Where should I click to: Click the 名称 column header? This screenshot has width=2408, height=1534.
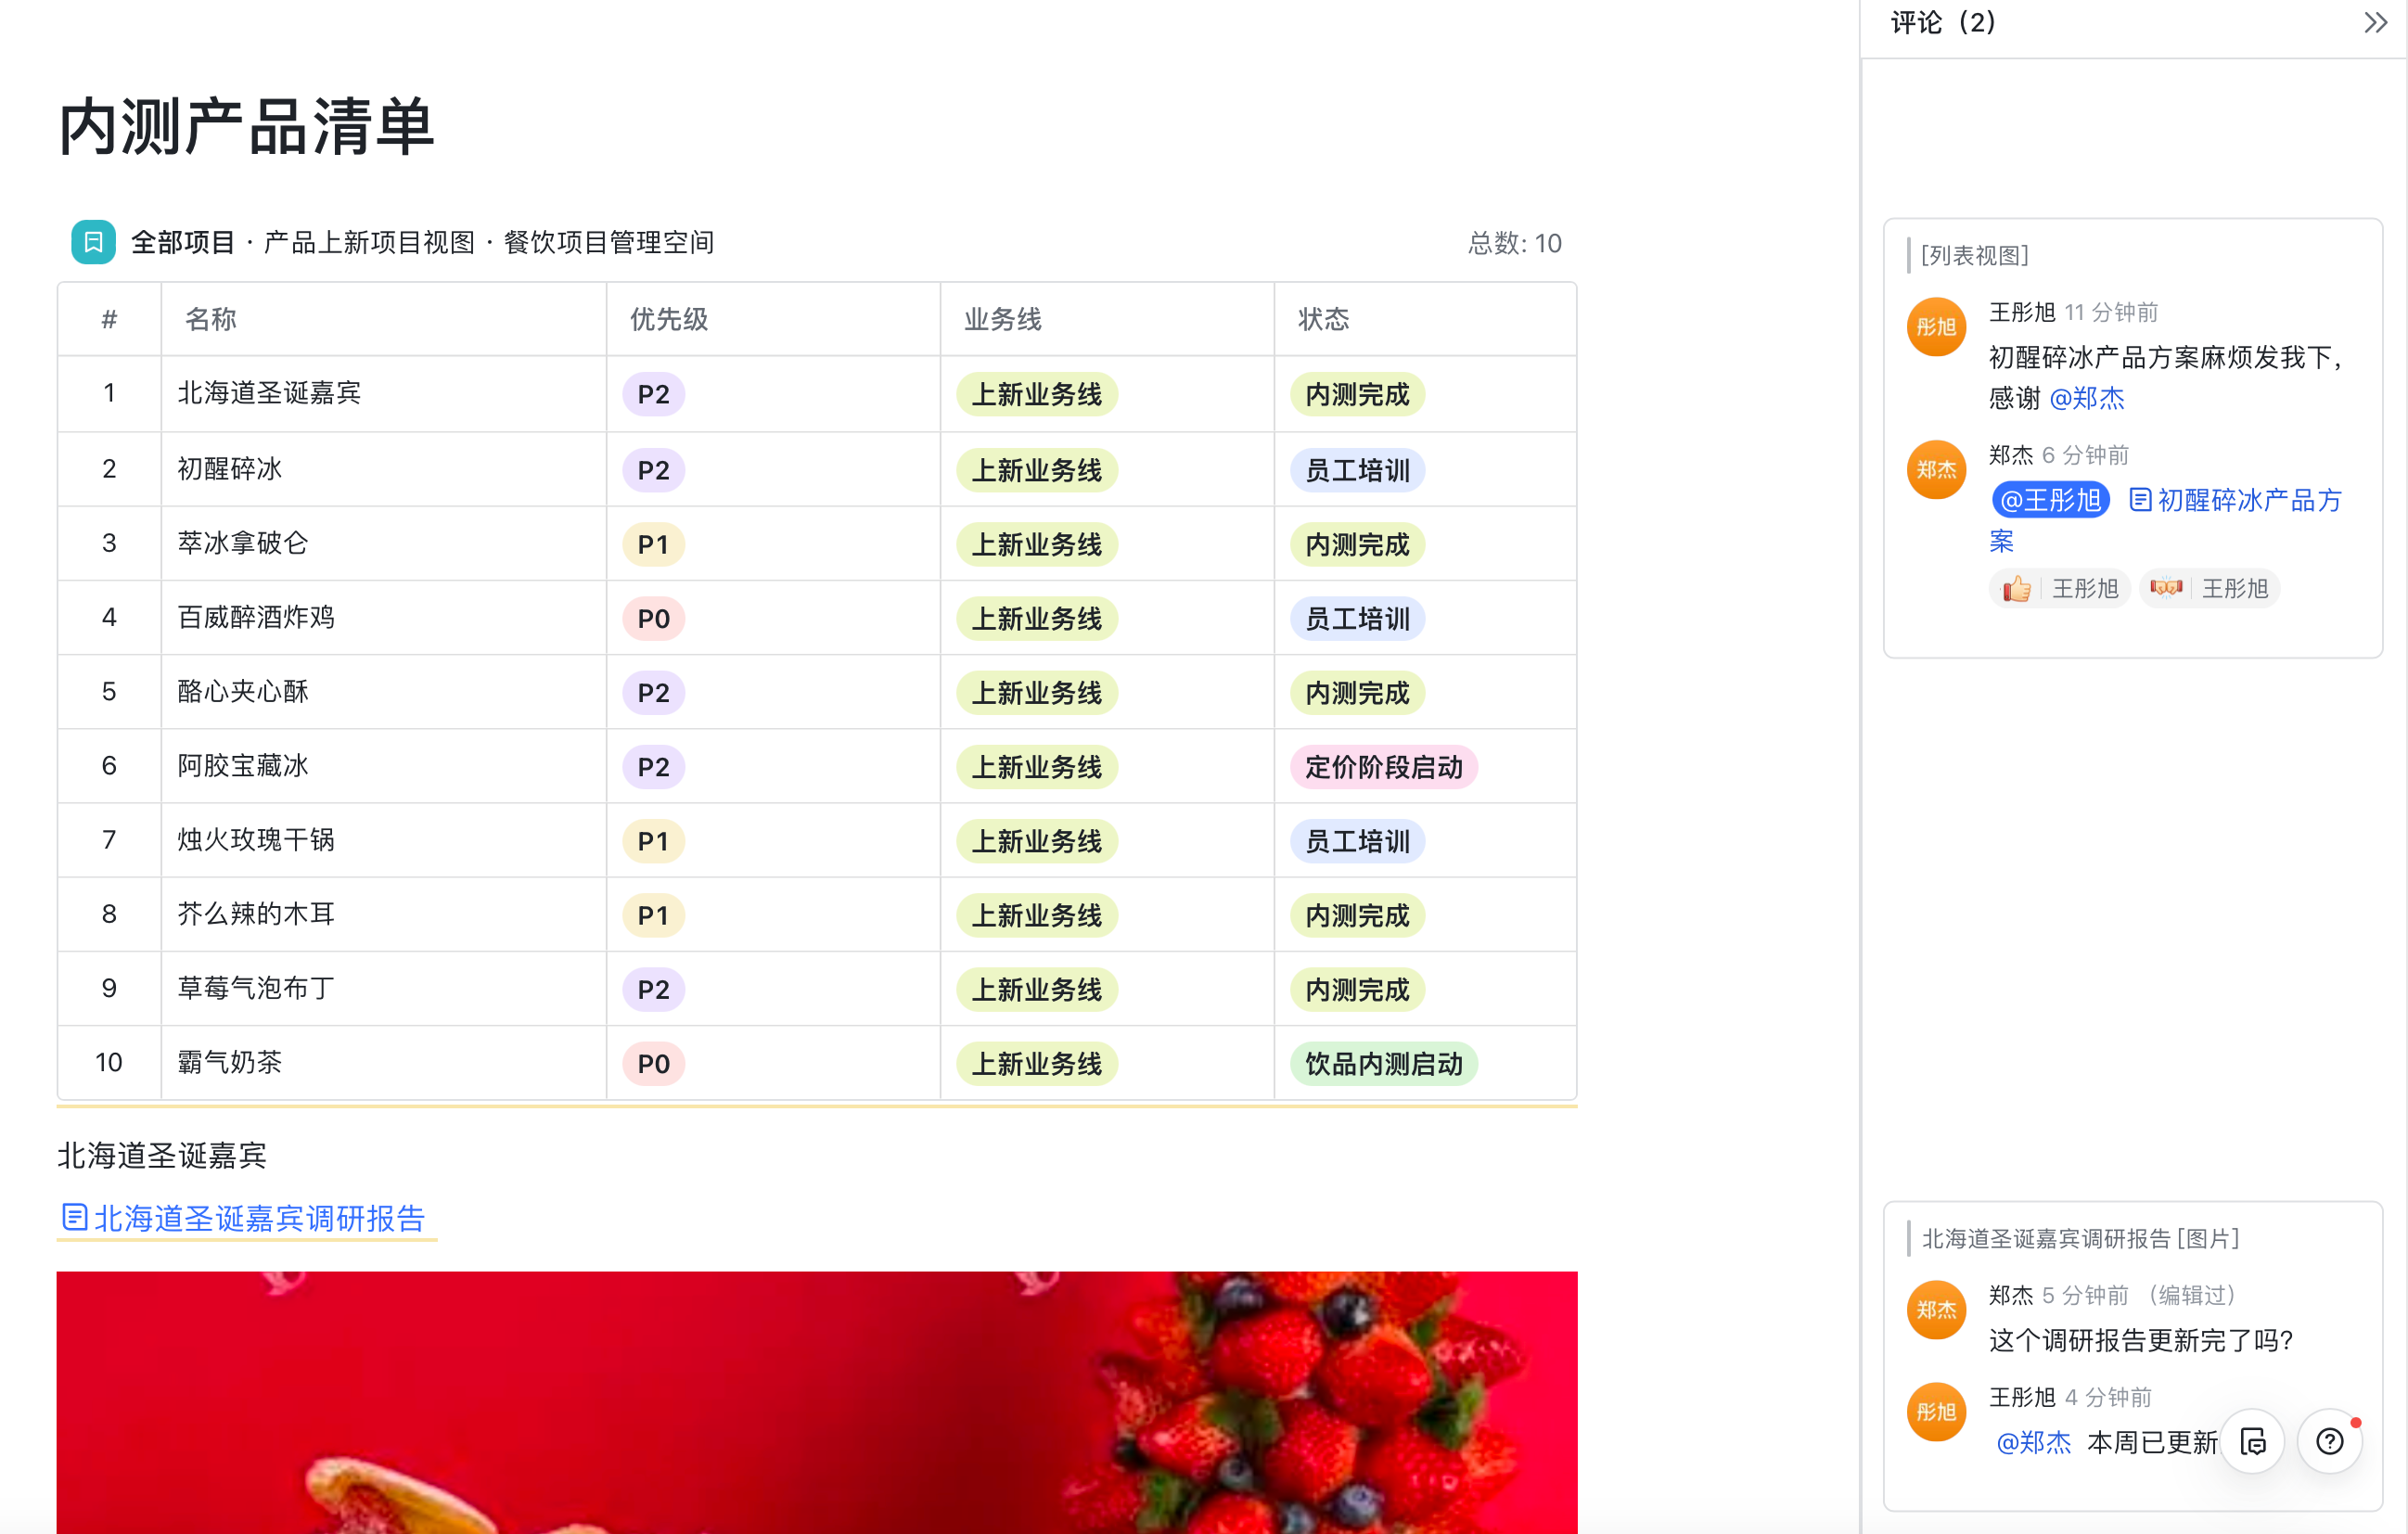pyautogui.click(x=210, y=319)
